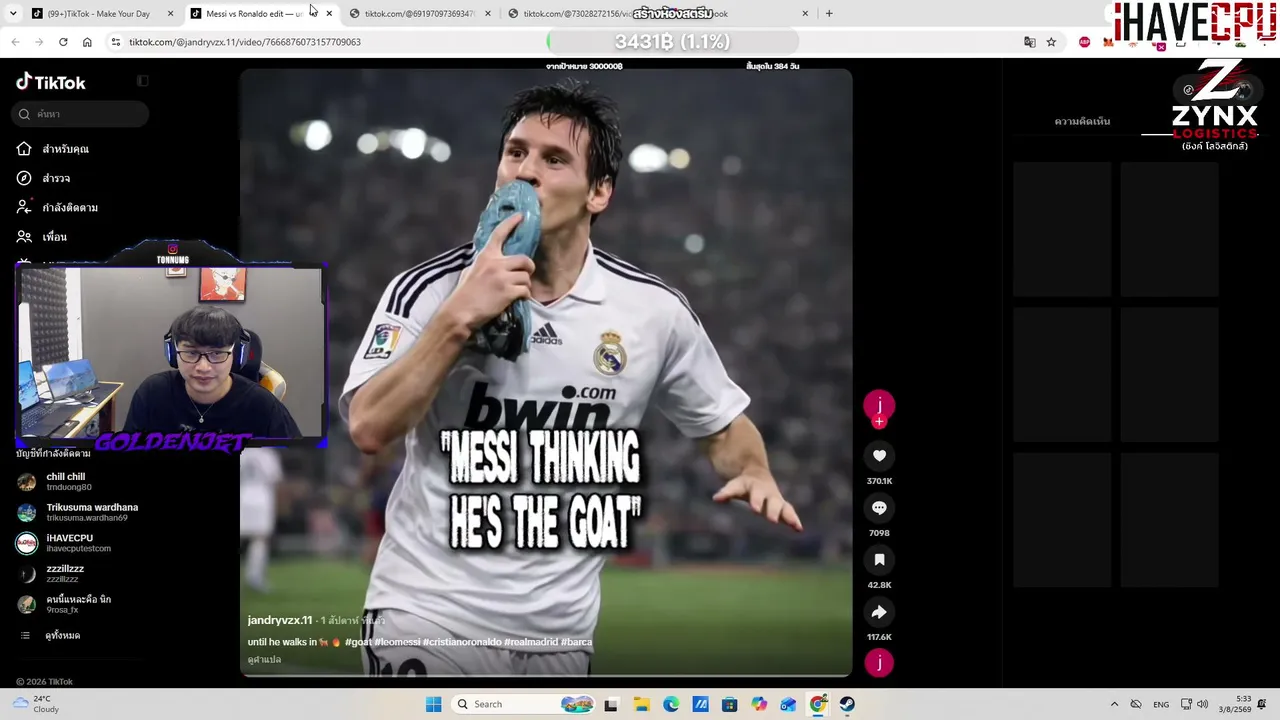This screenshot has width=1280, height=720.
Task: Click the #cristianoronaldo hashtag
Action: point(462,642)
